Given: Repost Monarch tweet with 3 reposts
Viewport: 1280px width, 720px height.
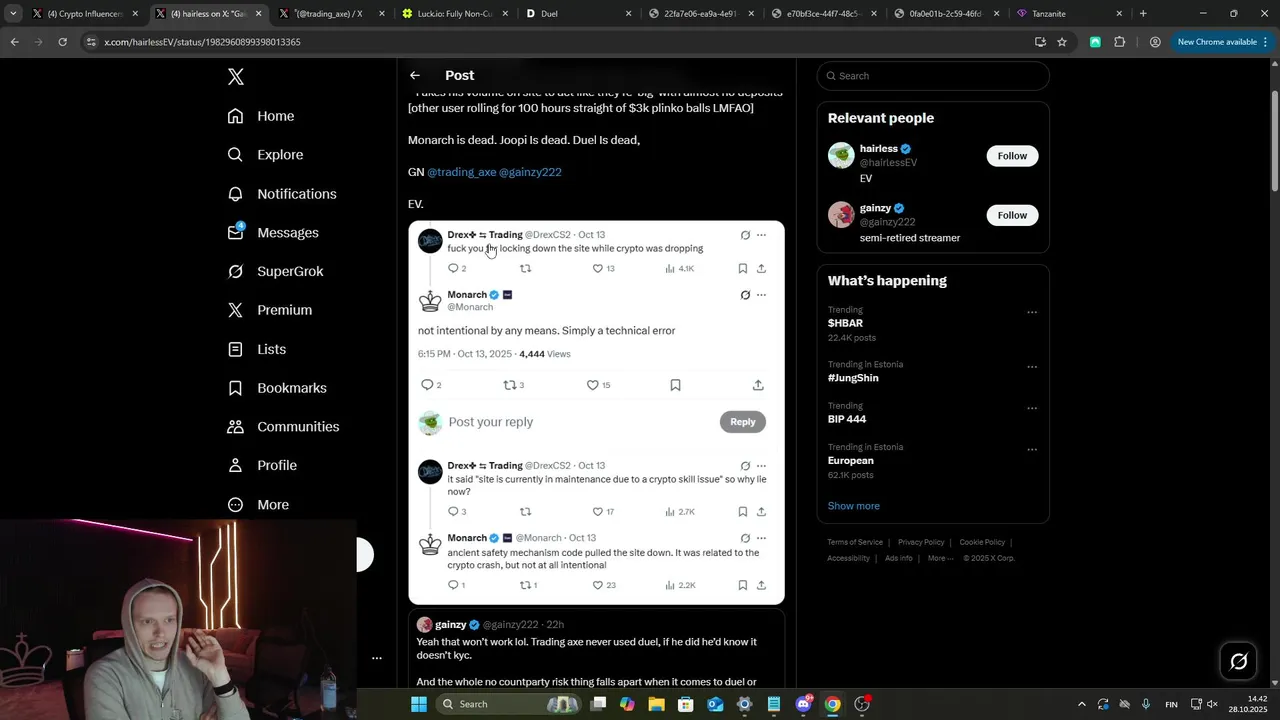Looking at the screenshot, I should pyautogui.click(x=513, y=385).
